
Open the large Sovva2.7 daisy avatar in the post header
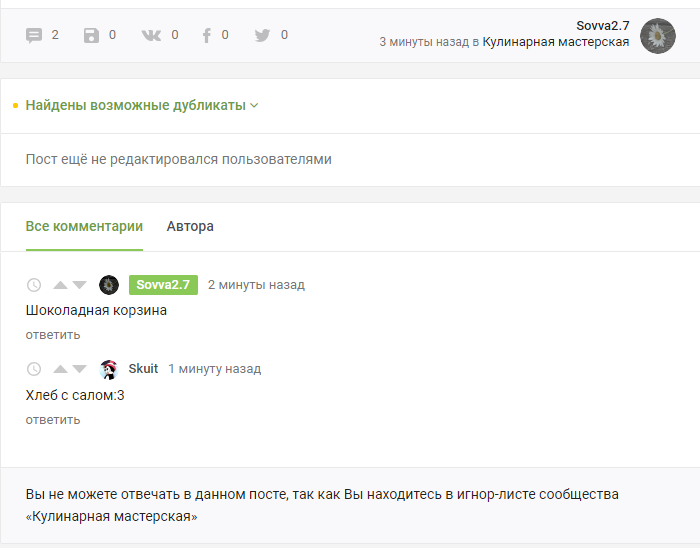pyautogui.click(x=658, y=36)
